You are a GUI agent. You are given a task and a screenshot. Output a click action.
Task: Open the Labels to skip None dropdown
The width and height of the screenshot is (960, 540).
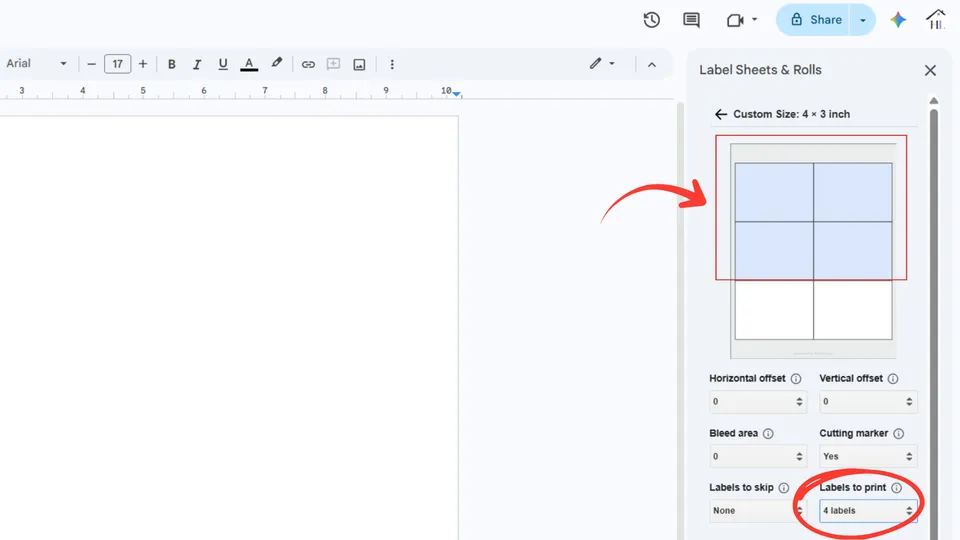click(x=758, y=511)
